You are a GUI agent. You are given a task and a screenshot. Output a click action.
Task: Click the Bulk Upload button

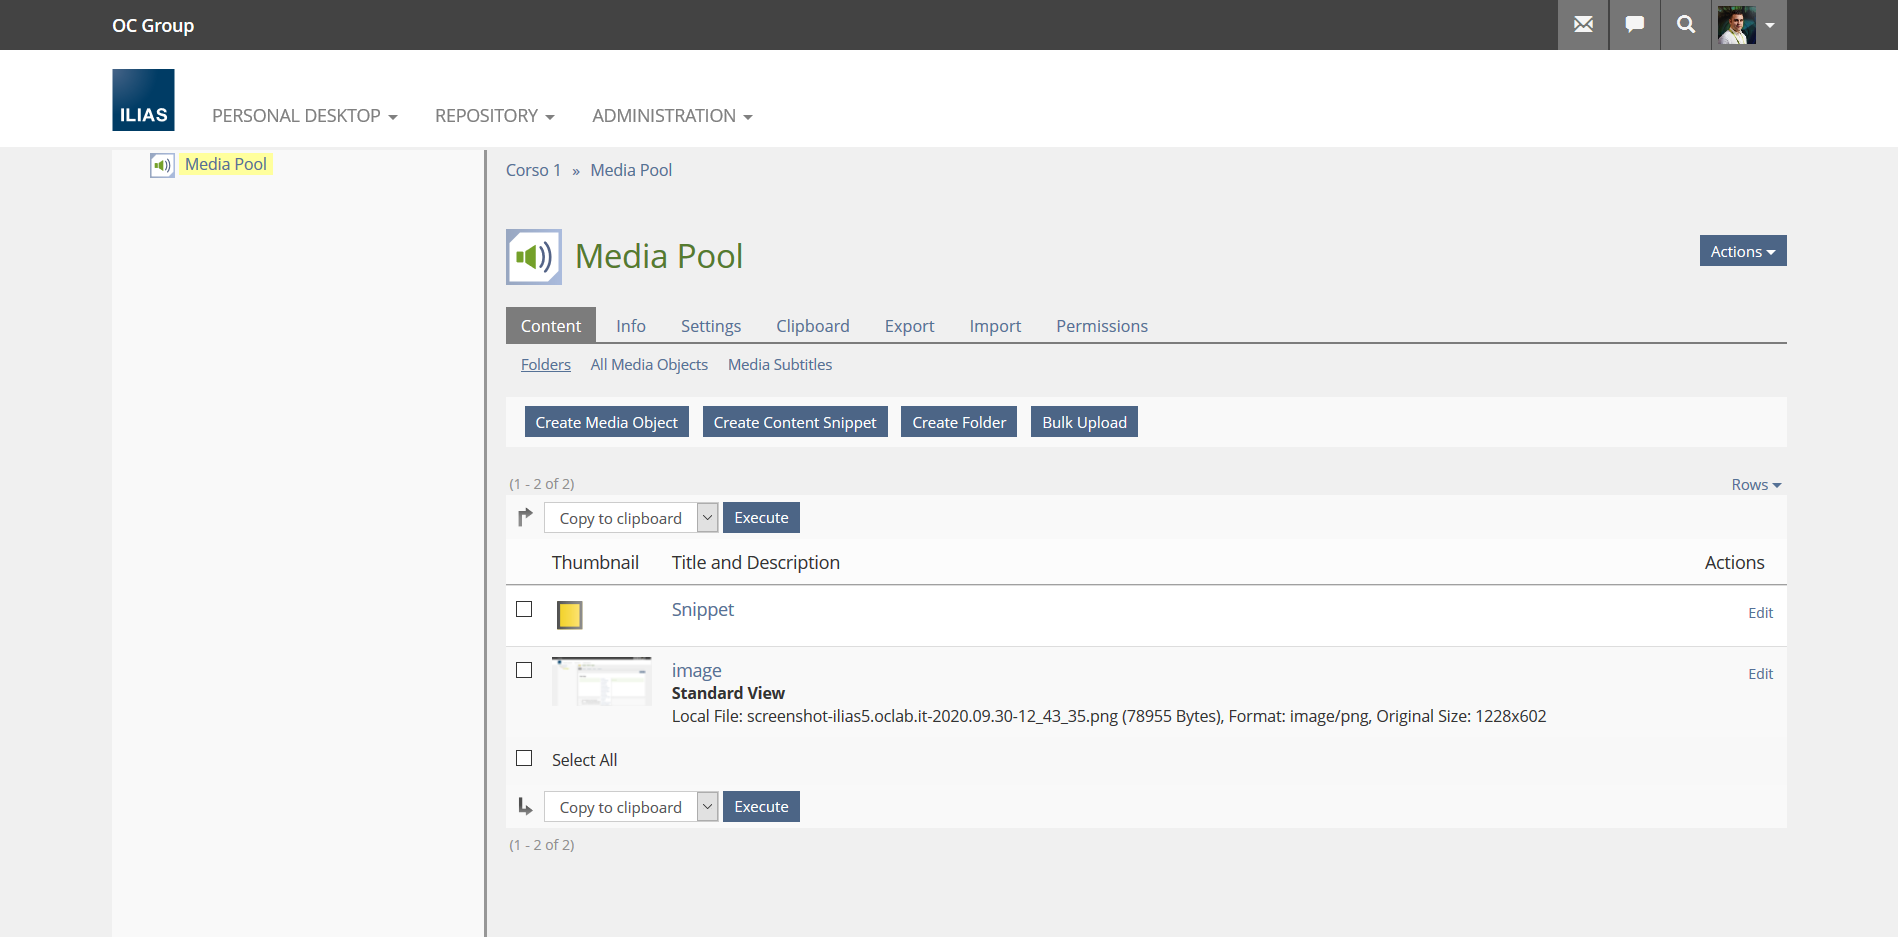coord(1084,422)
